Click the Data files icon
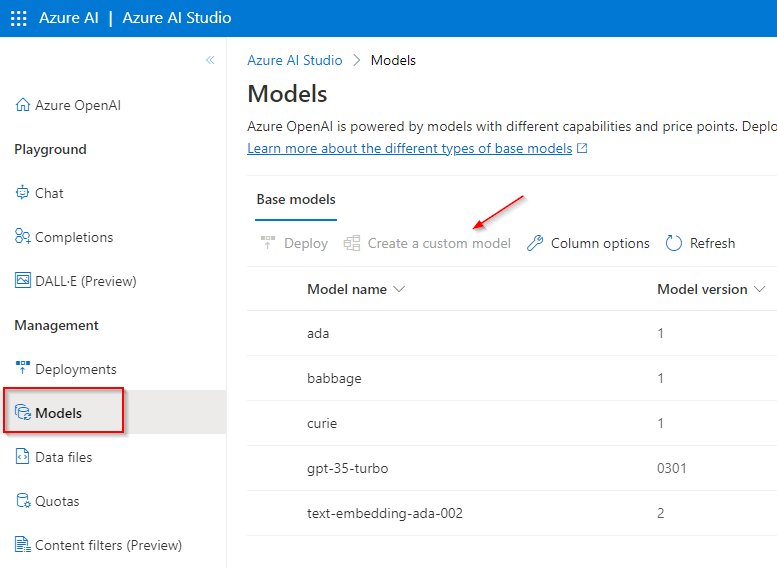 click(x=22, y=456)
